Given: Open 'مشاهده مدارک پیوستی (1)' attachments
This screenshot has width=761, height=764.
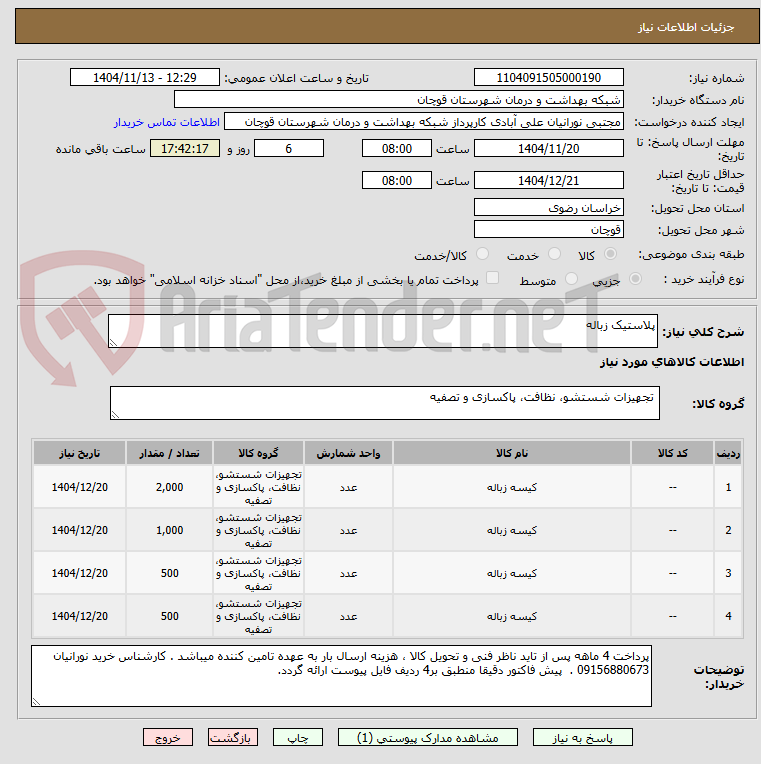Looking at the screenshot, I should point(428,737).
